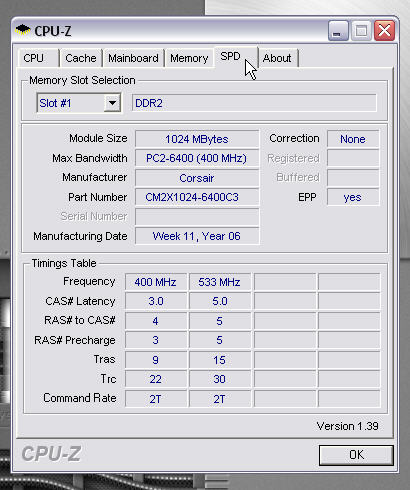Image resolution: width=410 pixels, height=490 pixels.
Task: Click the empty Serial Number field
Action: point(197,217)
